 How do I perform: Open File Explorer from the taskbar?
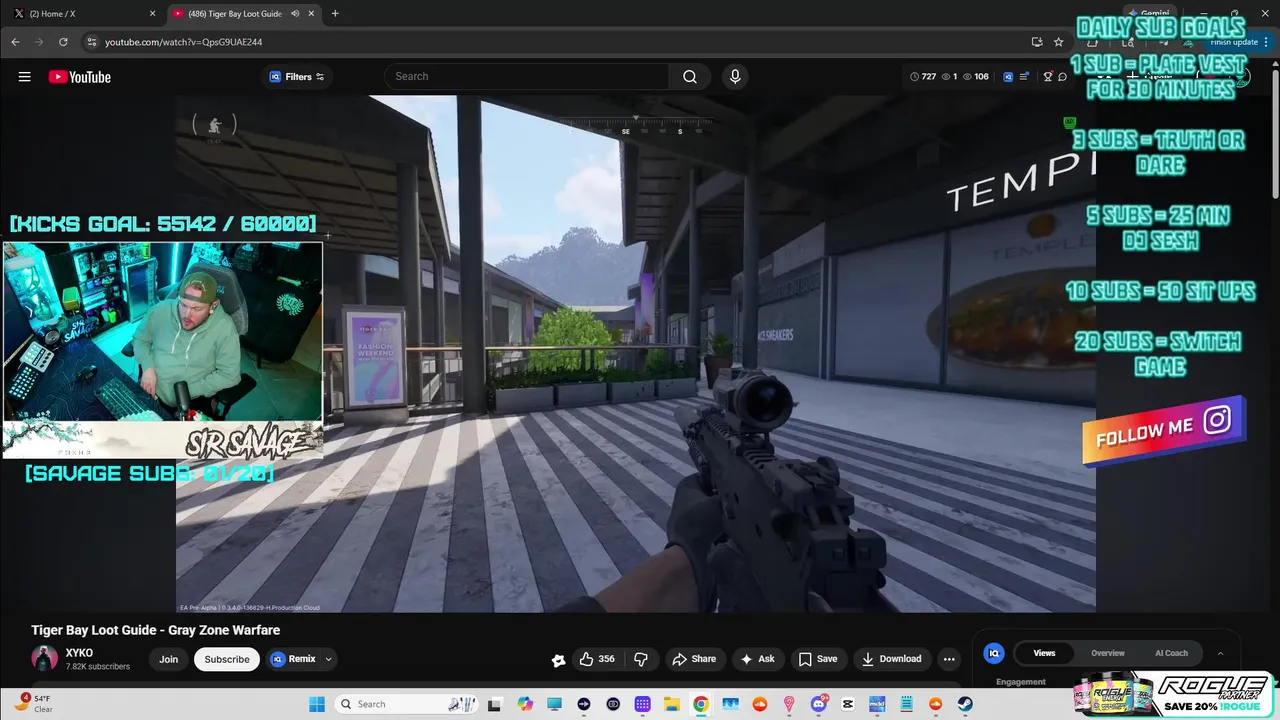pos(672,704)
